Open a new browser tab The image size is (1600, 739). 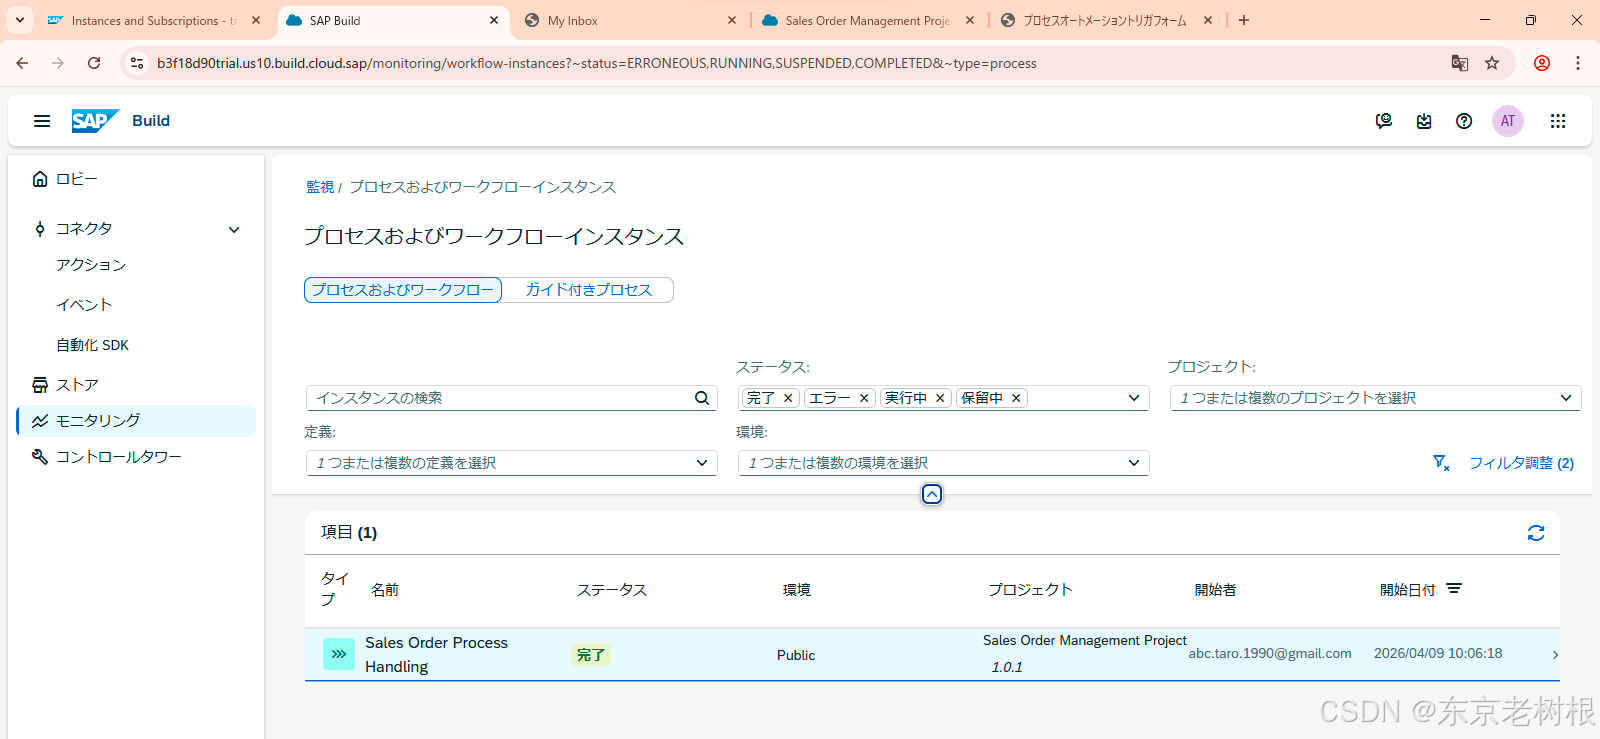pos(1244,20)
